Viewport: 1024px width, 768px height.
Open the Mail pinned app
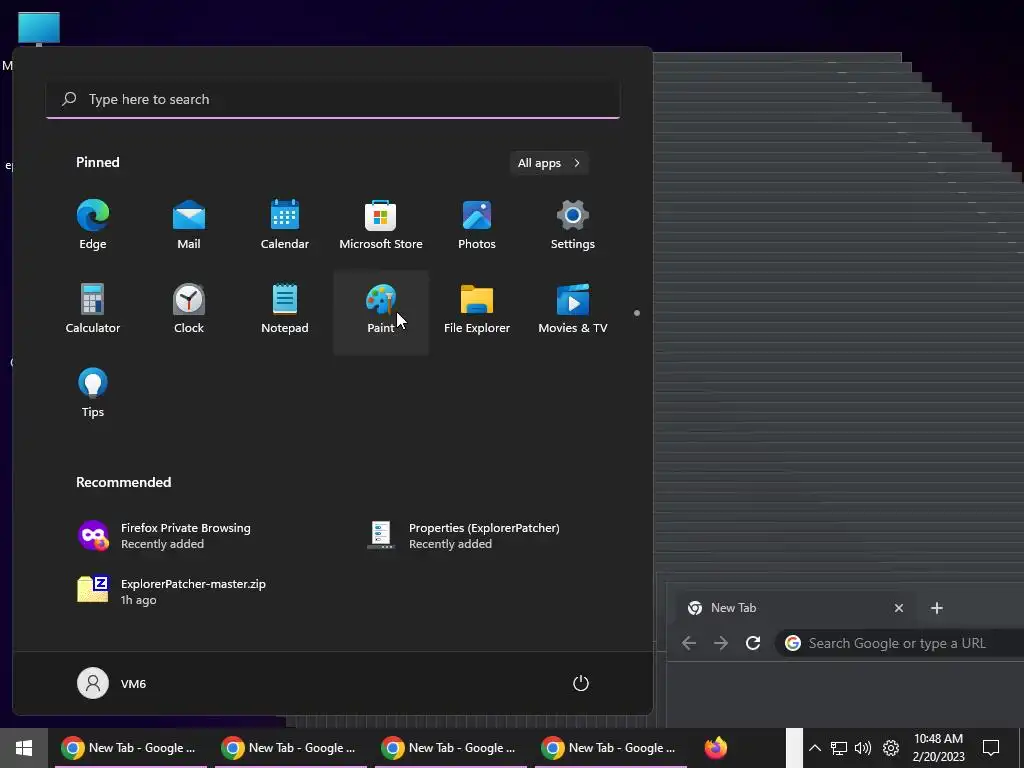click(x=189, y=225)
